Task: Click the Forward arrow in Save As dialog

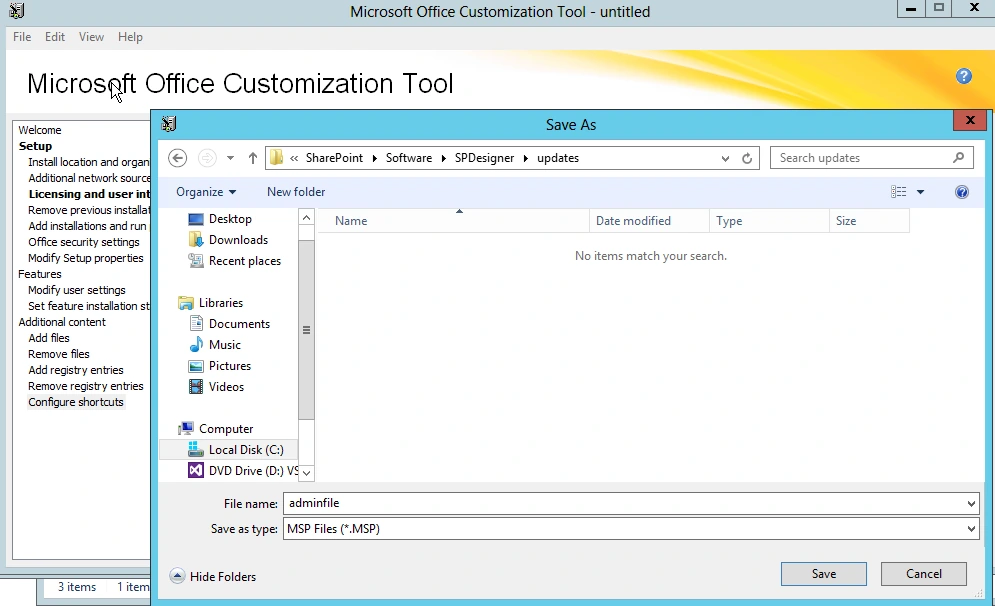Action: coord(207,158)
